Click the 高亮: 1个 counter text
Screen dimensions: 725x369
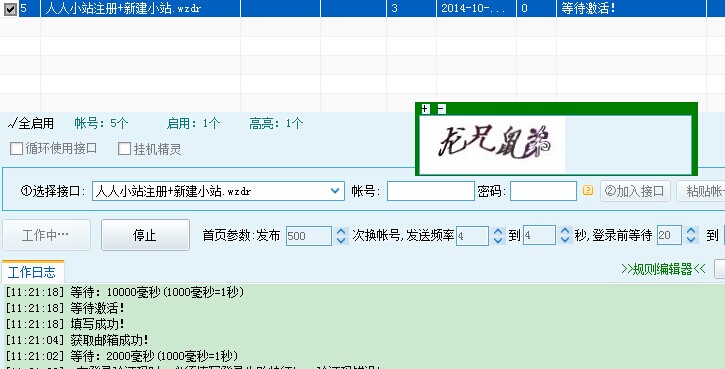pos(276,123)
